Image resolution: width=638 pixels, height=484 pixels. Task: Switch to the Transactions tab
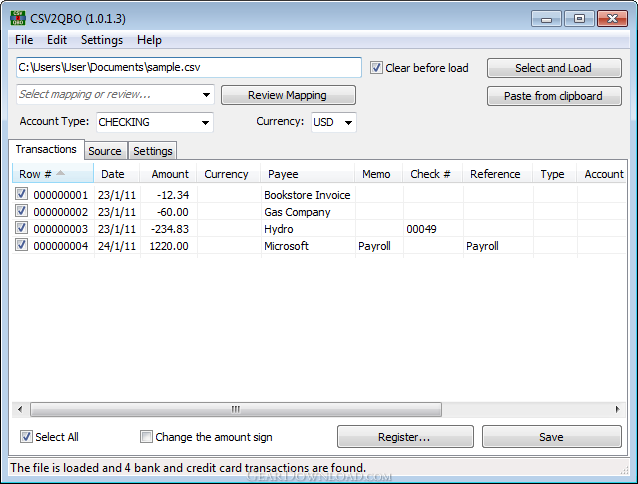(x=46, y=149)
